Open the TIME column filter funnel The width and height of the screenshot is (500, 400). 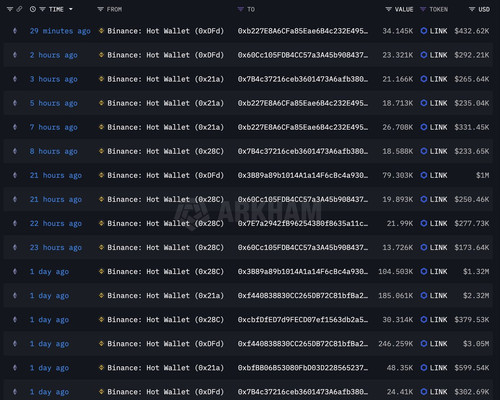click(x=42, y=9)
